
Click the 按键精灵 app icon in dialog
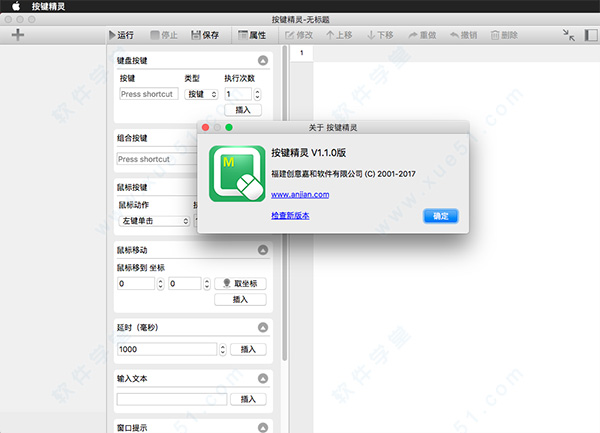237,174
